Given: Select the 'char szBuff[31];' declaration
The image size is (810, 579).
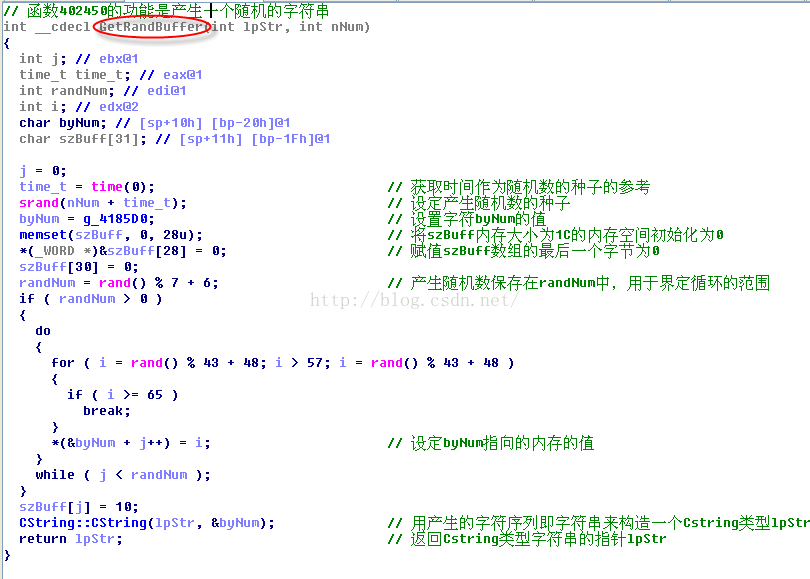Looking at the screenshot, I should pyautogui.click(x=83, y=139).
